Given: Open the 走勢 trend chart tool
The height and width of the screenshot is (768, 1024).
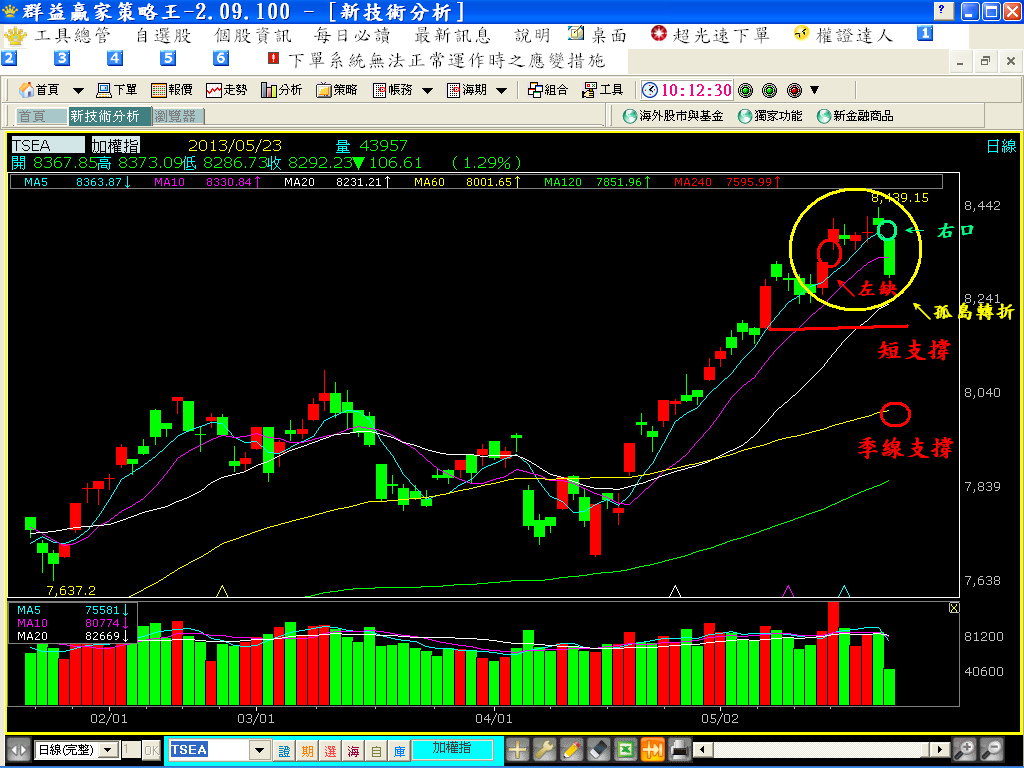Looking at the screenshot, I should point(227,90).
